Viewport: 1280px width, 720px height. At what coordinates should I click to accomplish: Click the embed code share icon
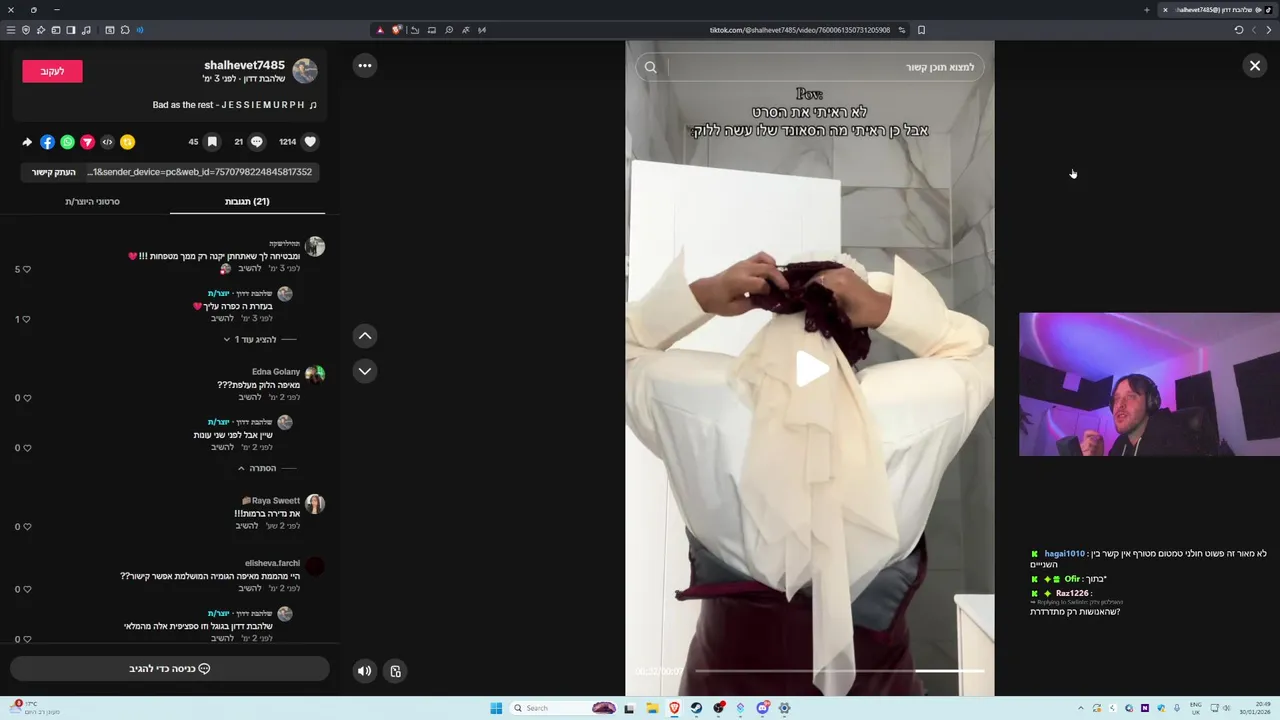point(107,142)
